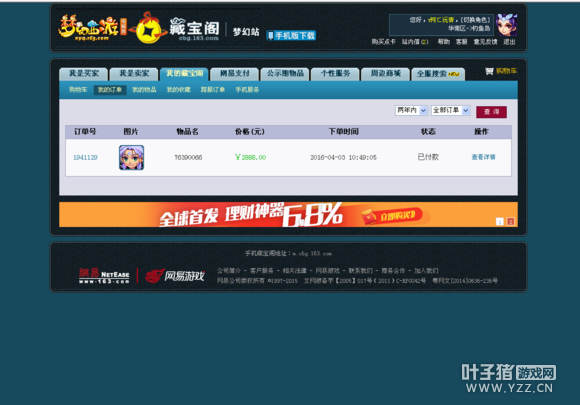Switch to the 网易支付 tab
Viewport: 580px width, 405px height.
(x=235, y=74)
